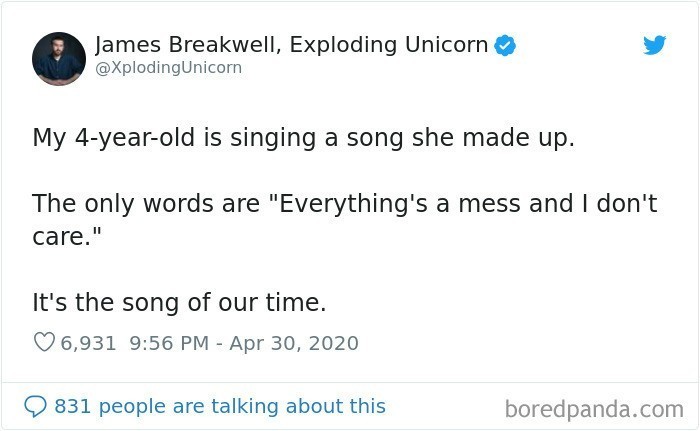Click the boredpanda.com watermark
Image resolution: width=700 pixels, height=431 pixels.
click(x=594, y=409)
